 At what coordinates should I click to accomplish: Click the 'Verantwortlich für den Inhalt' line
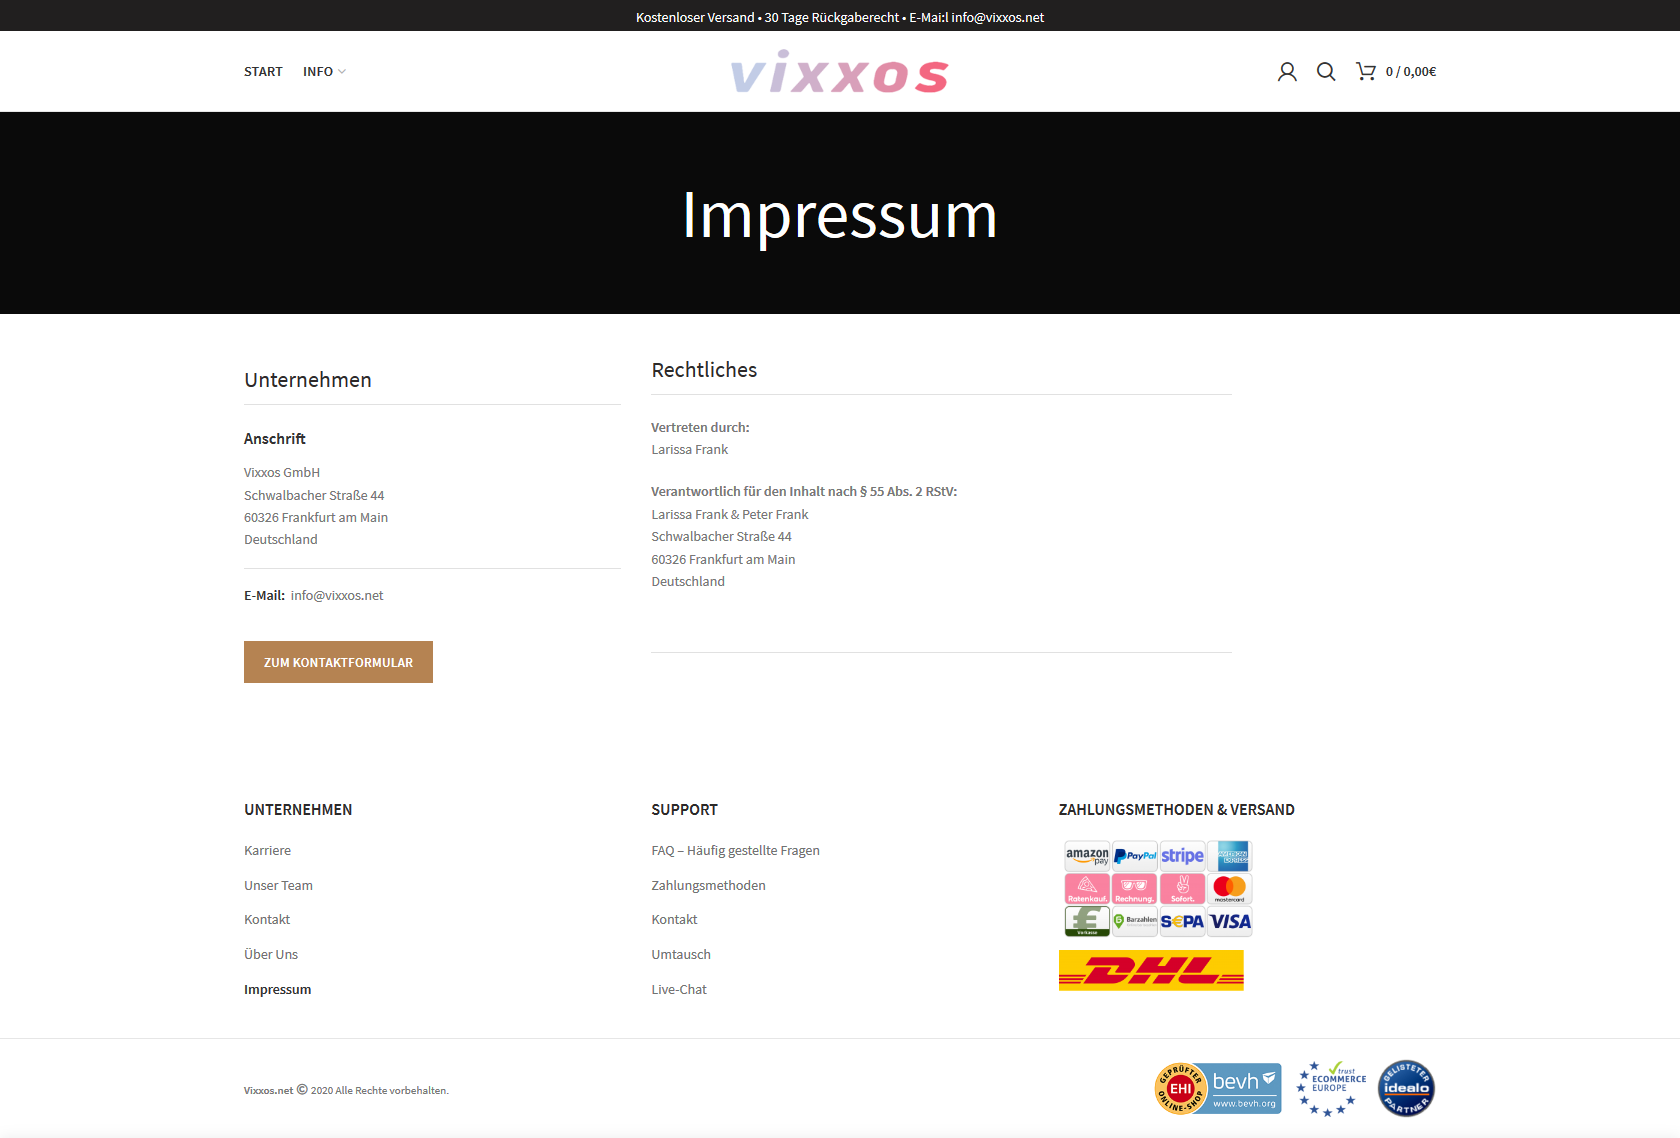coord(804,492)
